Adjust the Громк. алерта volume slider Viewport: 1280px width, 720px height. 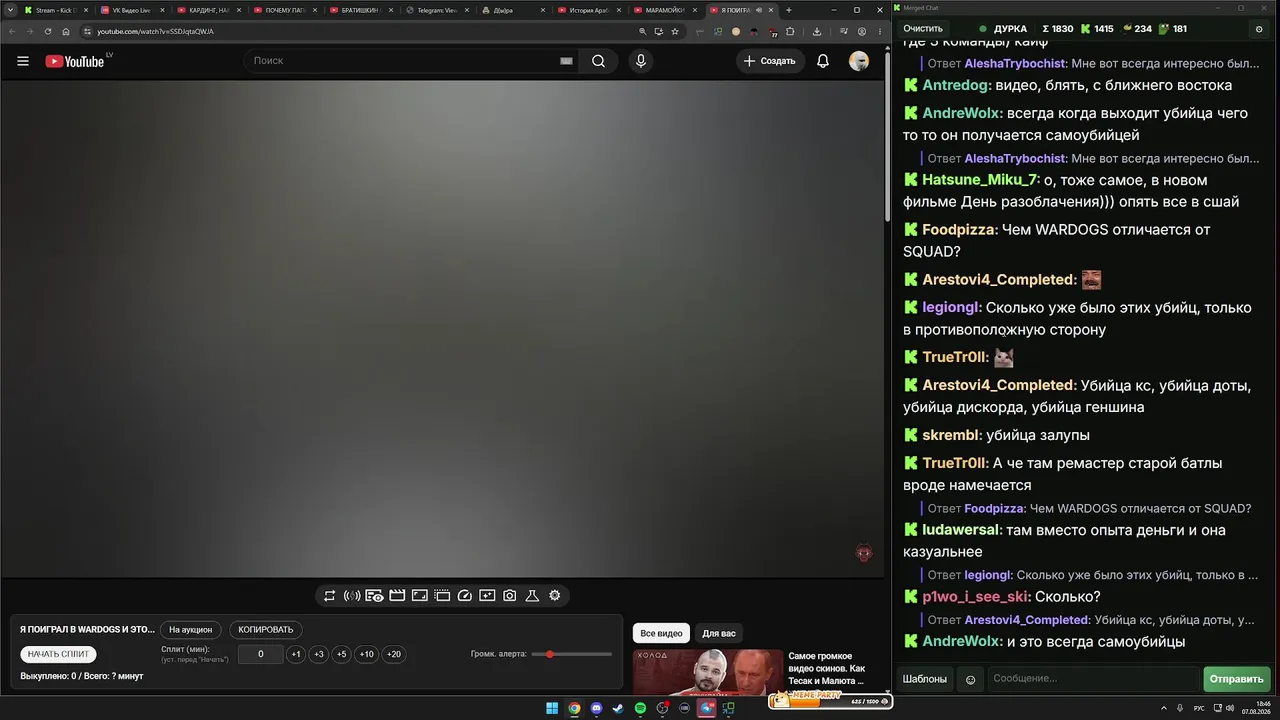pos(572,654)
